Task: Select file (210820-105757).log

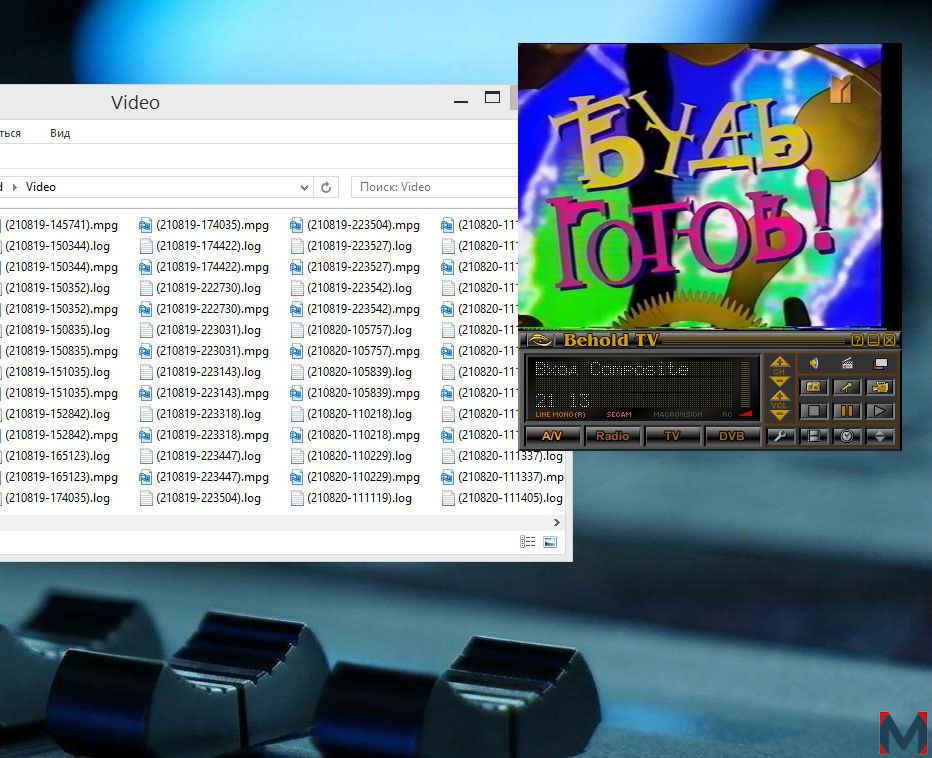Action: pyautogui.click(x=359, y=330)
